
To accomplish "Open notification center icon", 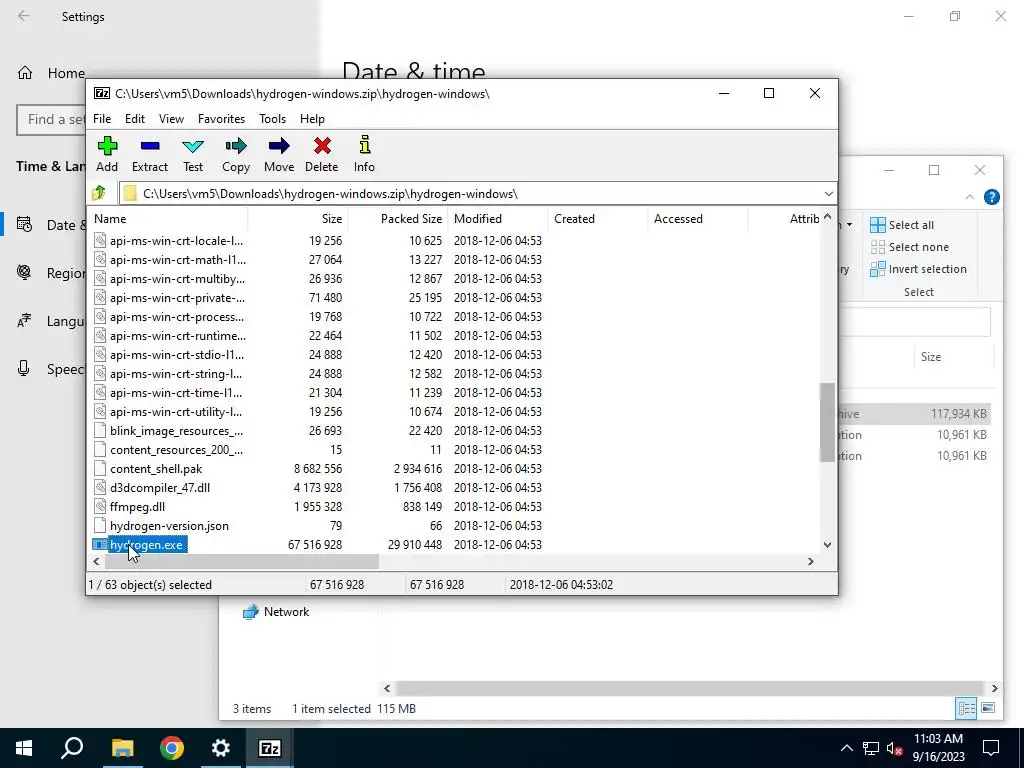I will pos(991,748).
